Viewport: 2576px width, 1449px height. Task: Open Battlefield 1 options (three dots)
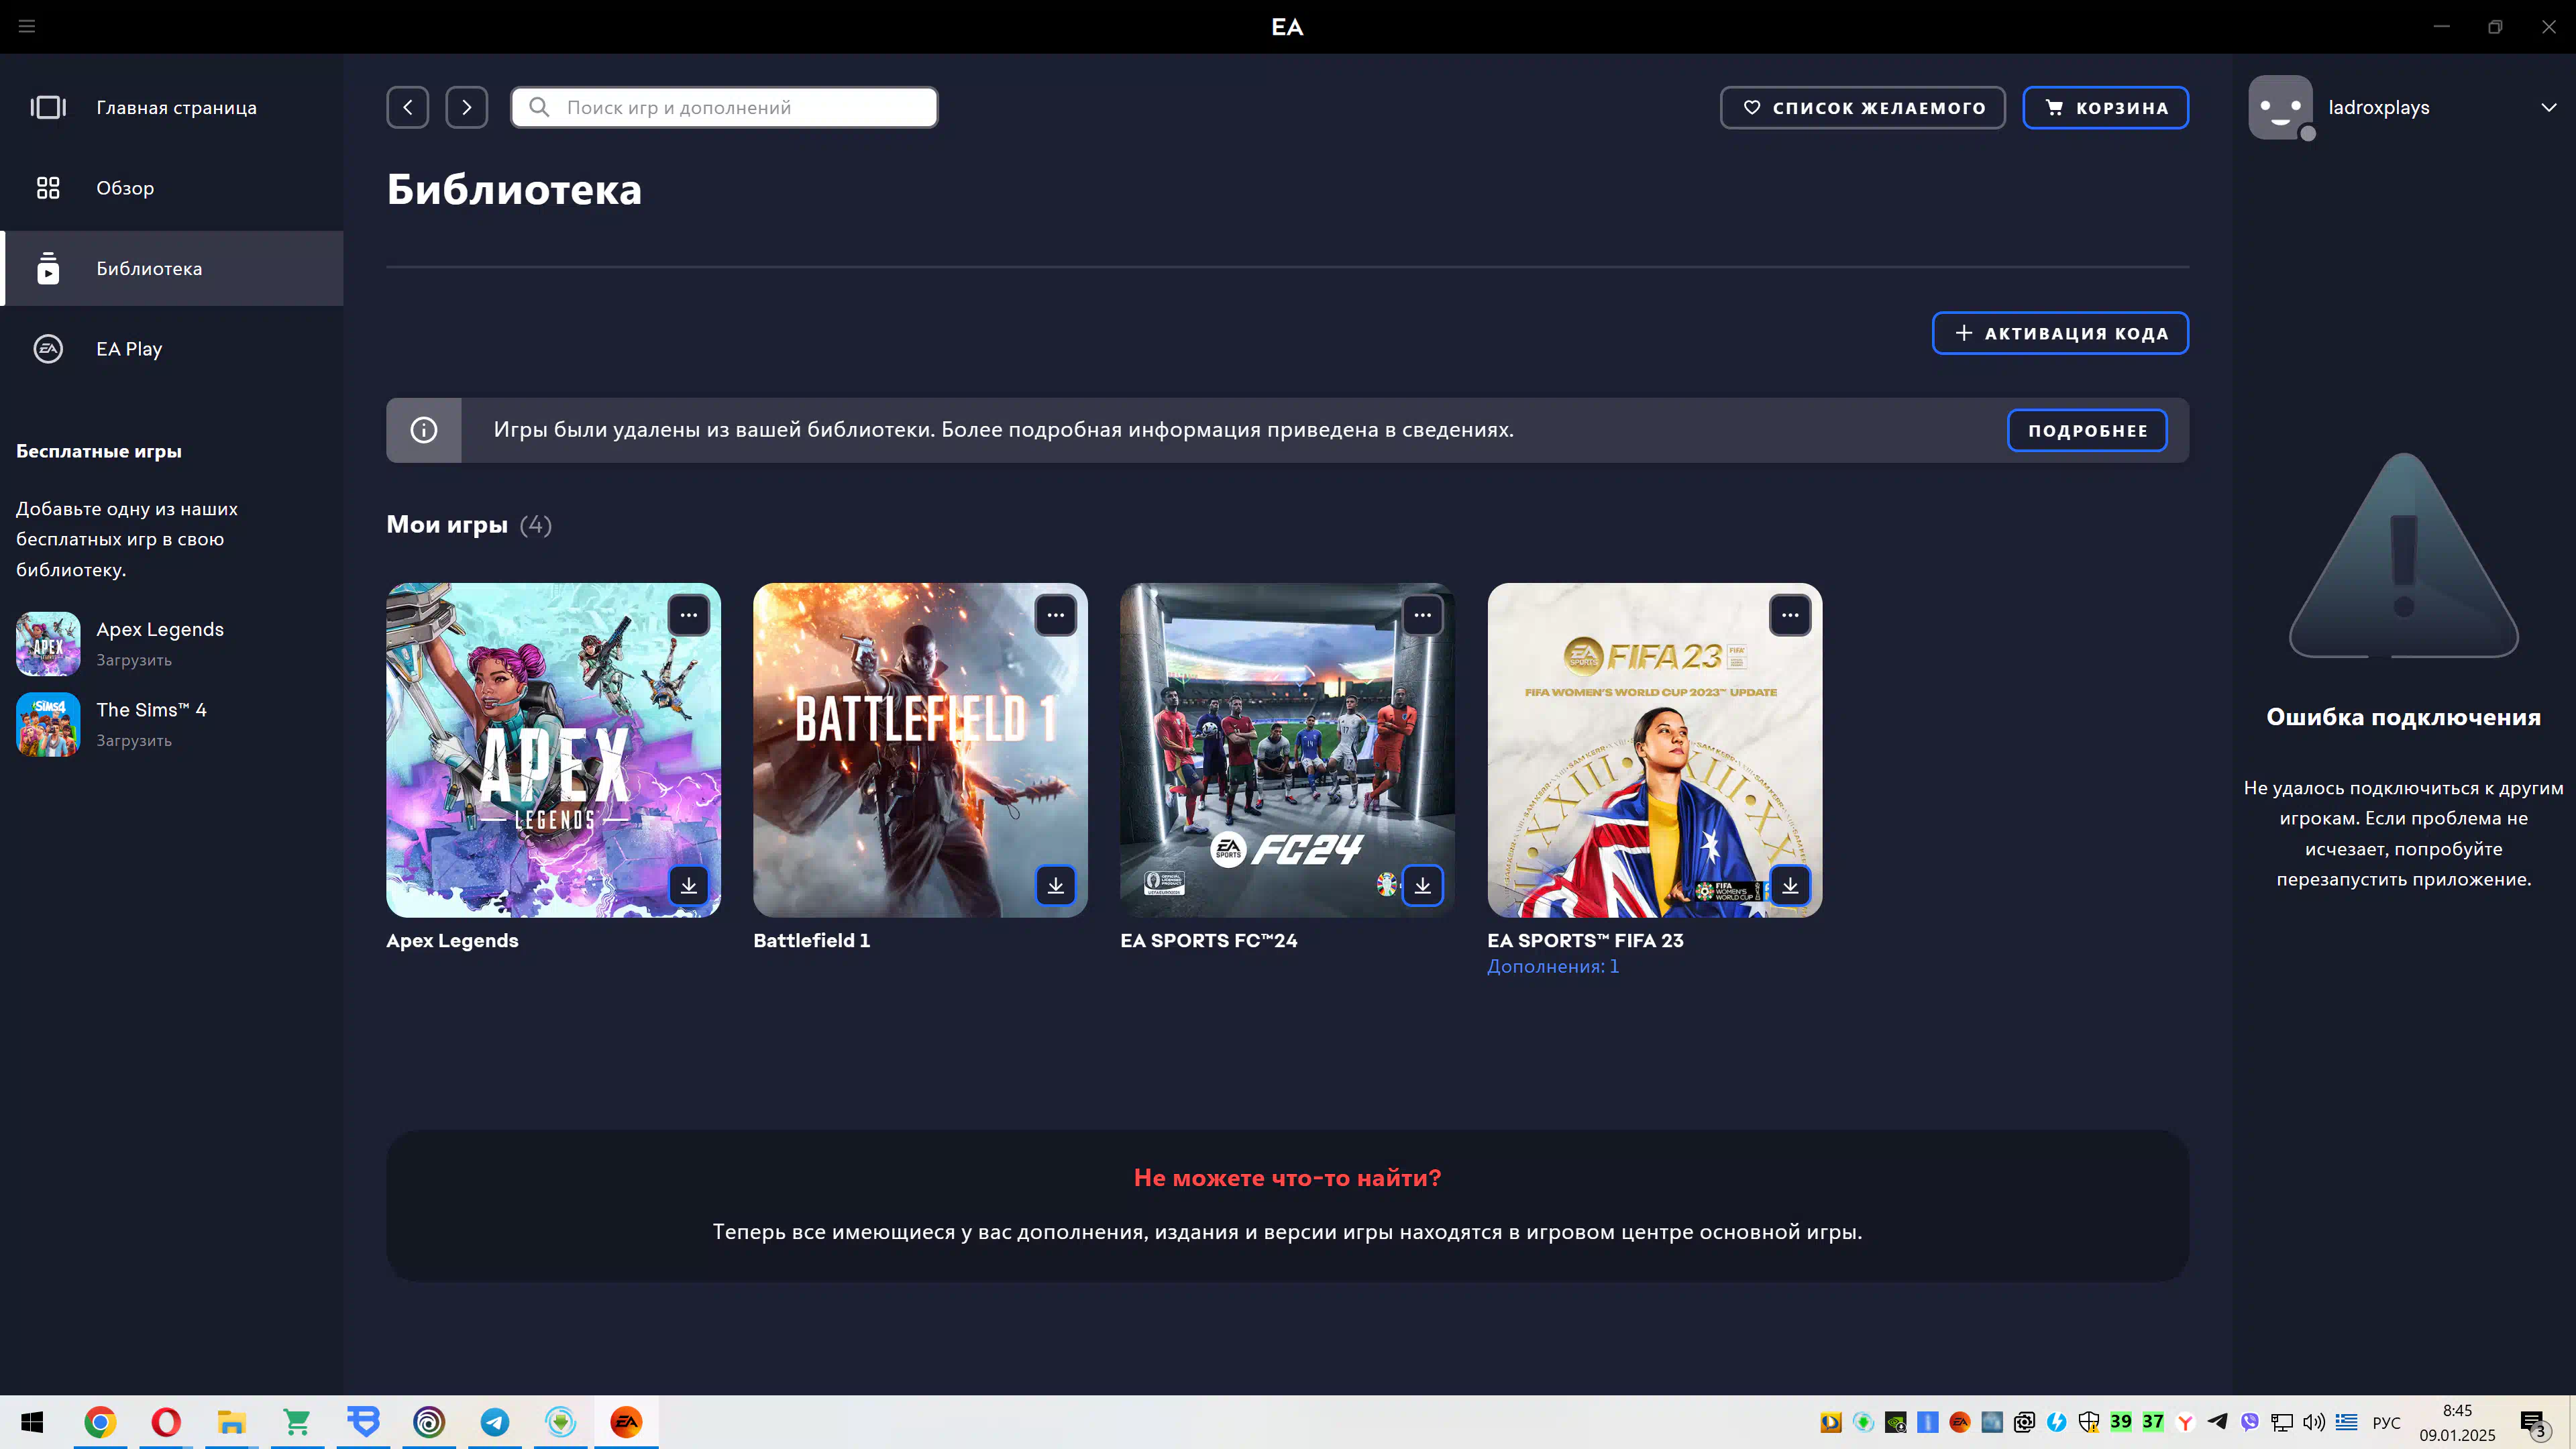click(x=1056, y=615)
